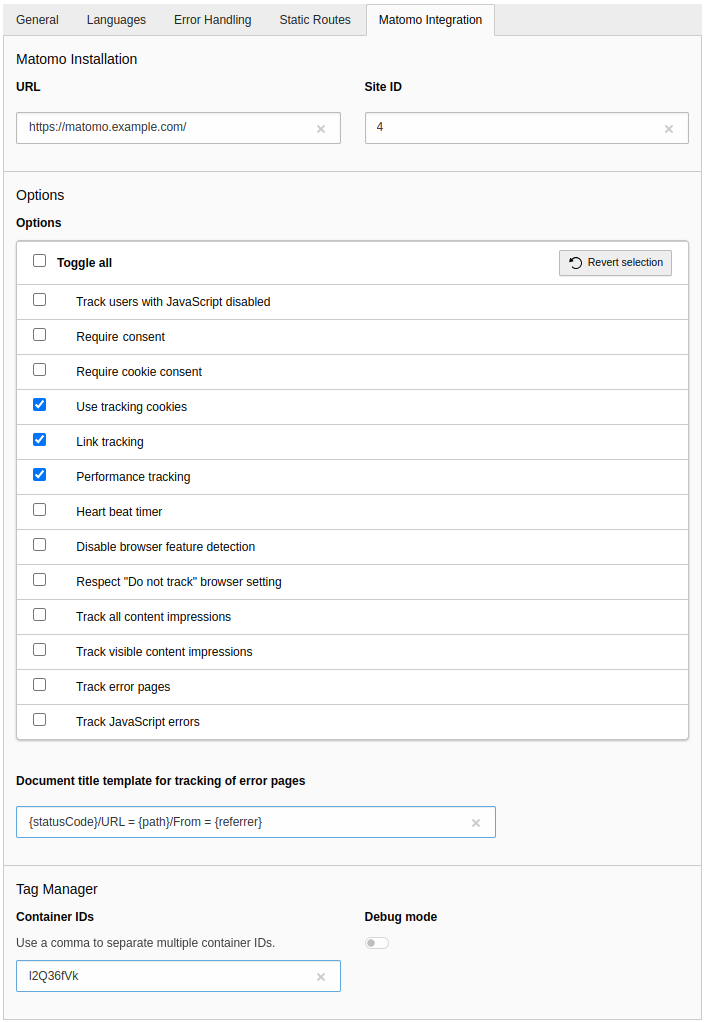Click the "Track JavaScript errors" label text

[x=138, y=722]
